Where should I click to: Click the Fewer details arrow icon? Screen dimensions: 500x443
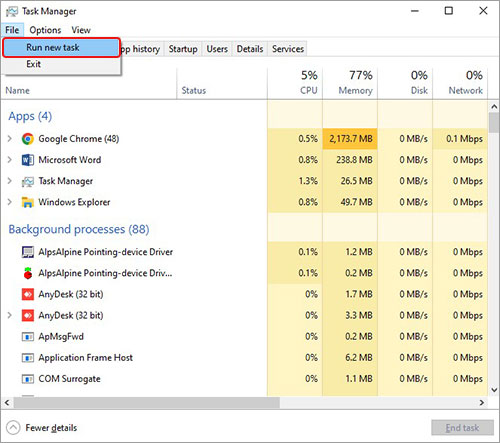(13, 428)
